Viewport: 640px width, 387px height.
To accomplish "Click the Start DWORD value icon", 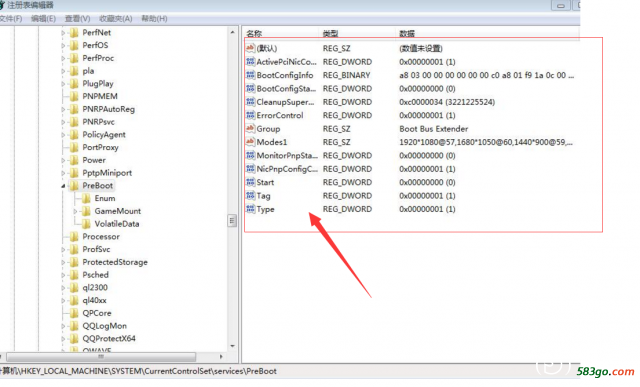I will tap(250, 182).
